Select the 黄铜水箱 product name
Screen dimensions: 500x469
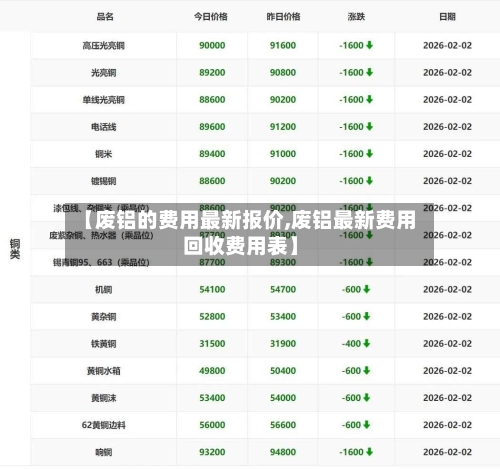pyautogui.click(x=104, y=371)
